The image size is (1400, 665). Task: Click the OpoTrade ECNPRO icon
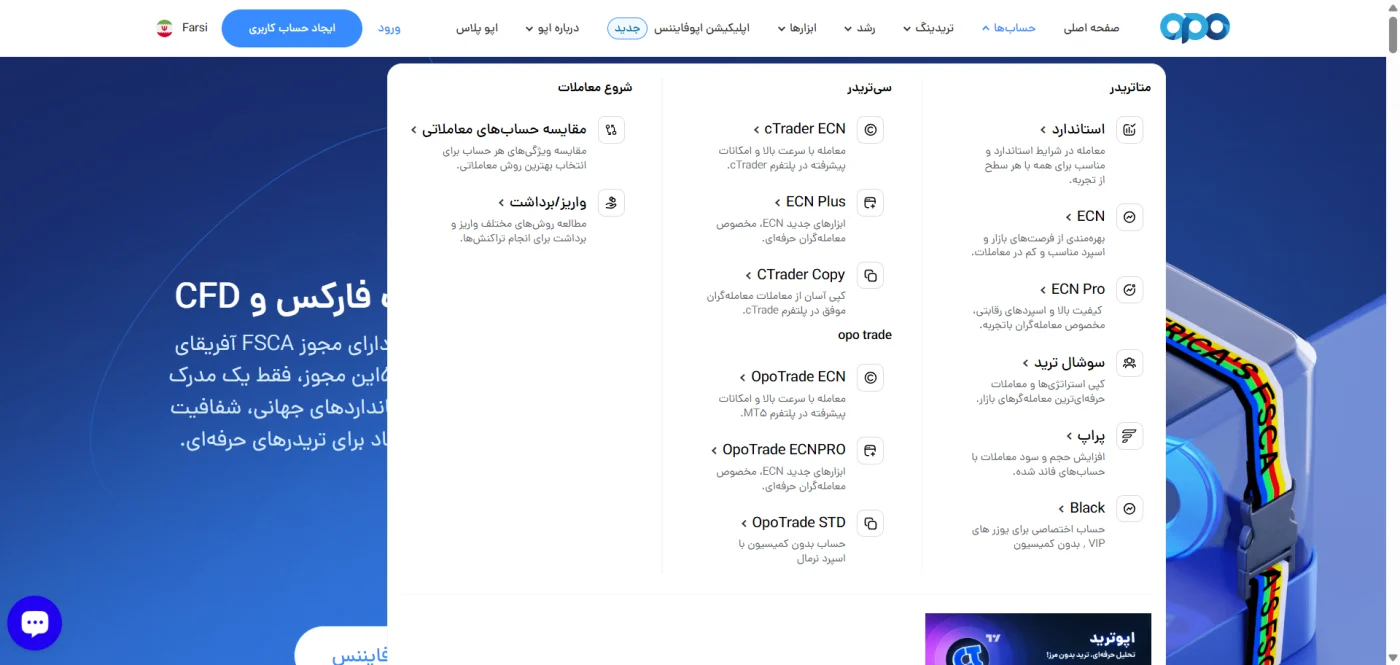click(870, 451)
